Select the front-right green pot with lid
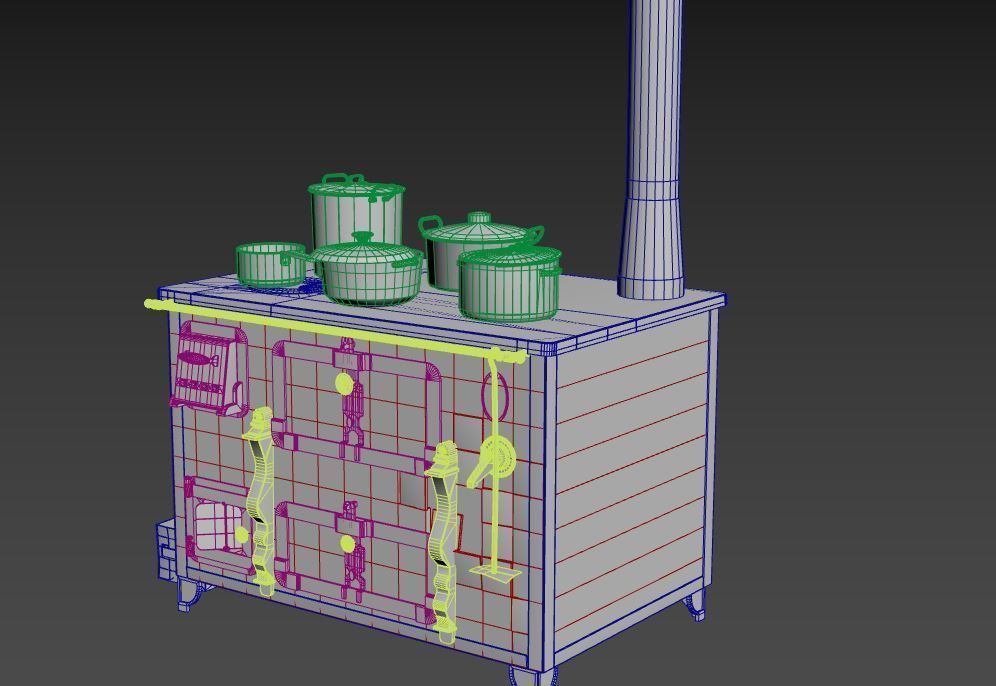Image resolution: width=996 pixels, height=686 pixels. click(510, 283)
